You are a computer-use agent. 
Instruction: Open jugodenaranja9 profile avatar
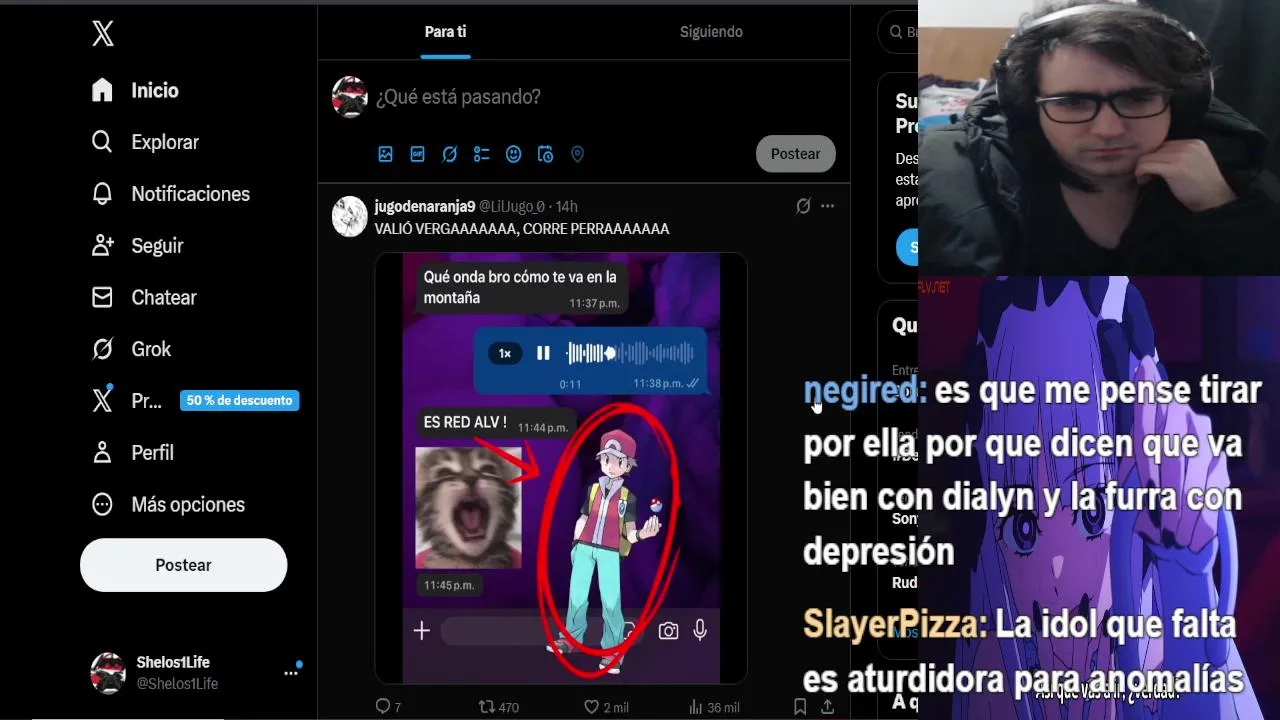349,216
